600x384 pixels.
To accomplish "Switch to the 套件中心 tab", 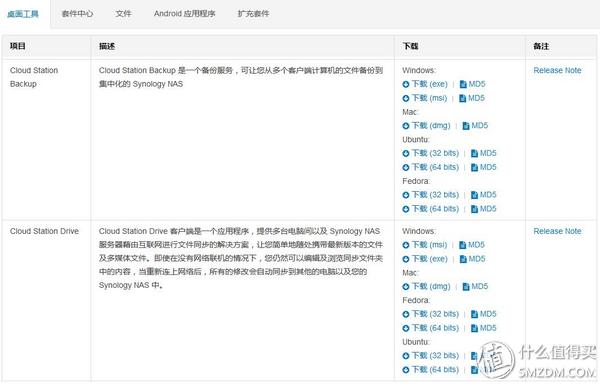I will tap(77, 14).
